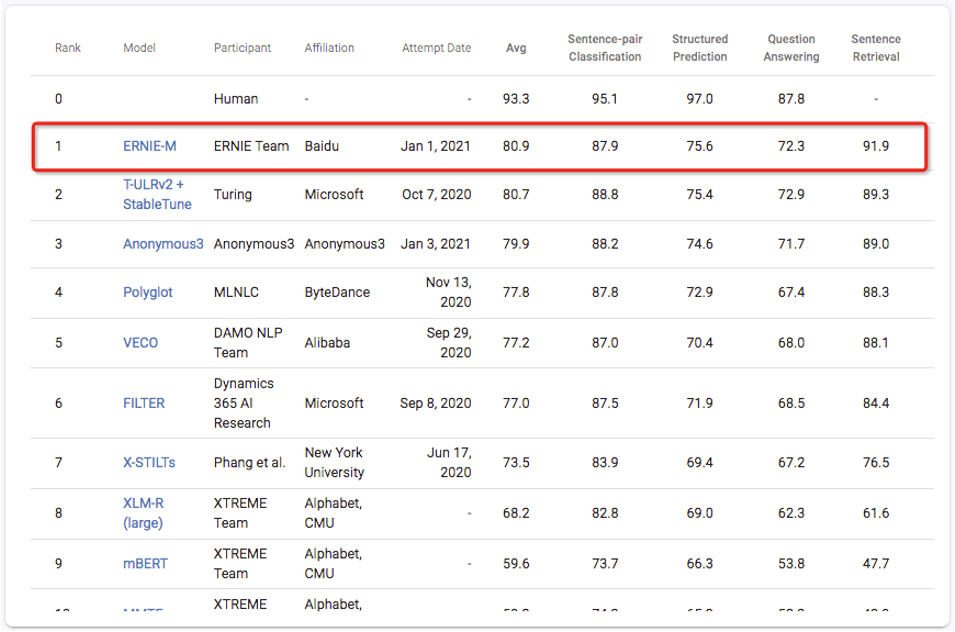
Task: Click the X-STILTs model link
Action: pyautogui.click(x=150, y=463)
